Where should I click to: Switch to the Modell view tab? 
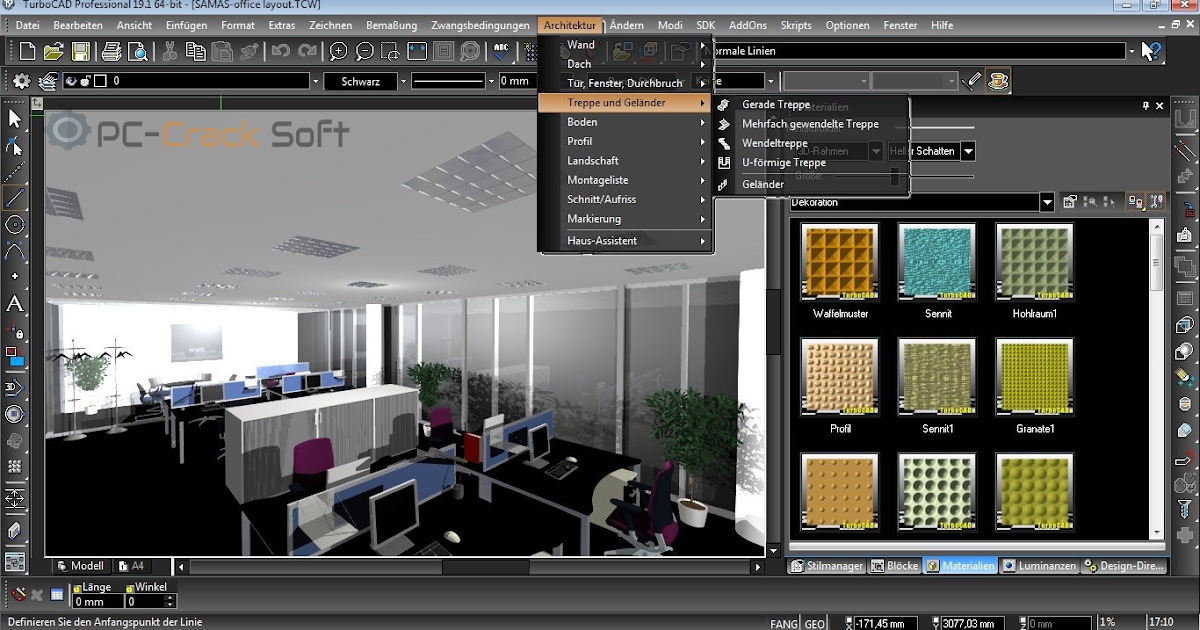(x=80, y=566)
